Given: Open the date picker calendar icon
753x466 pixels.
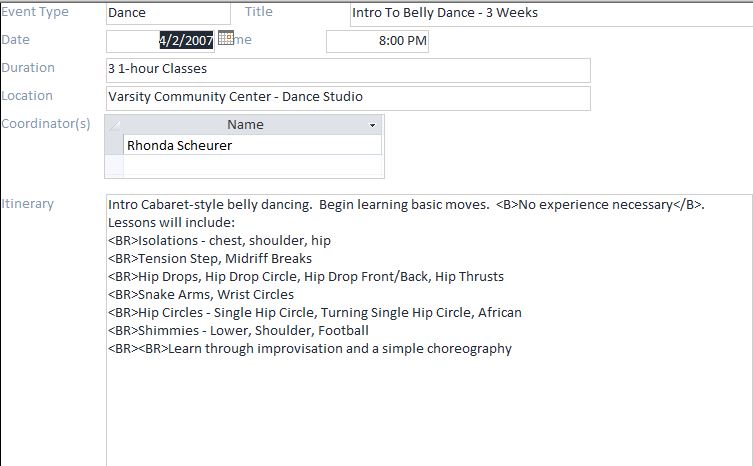Looking at the screenshot, I should (224, 38).
